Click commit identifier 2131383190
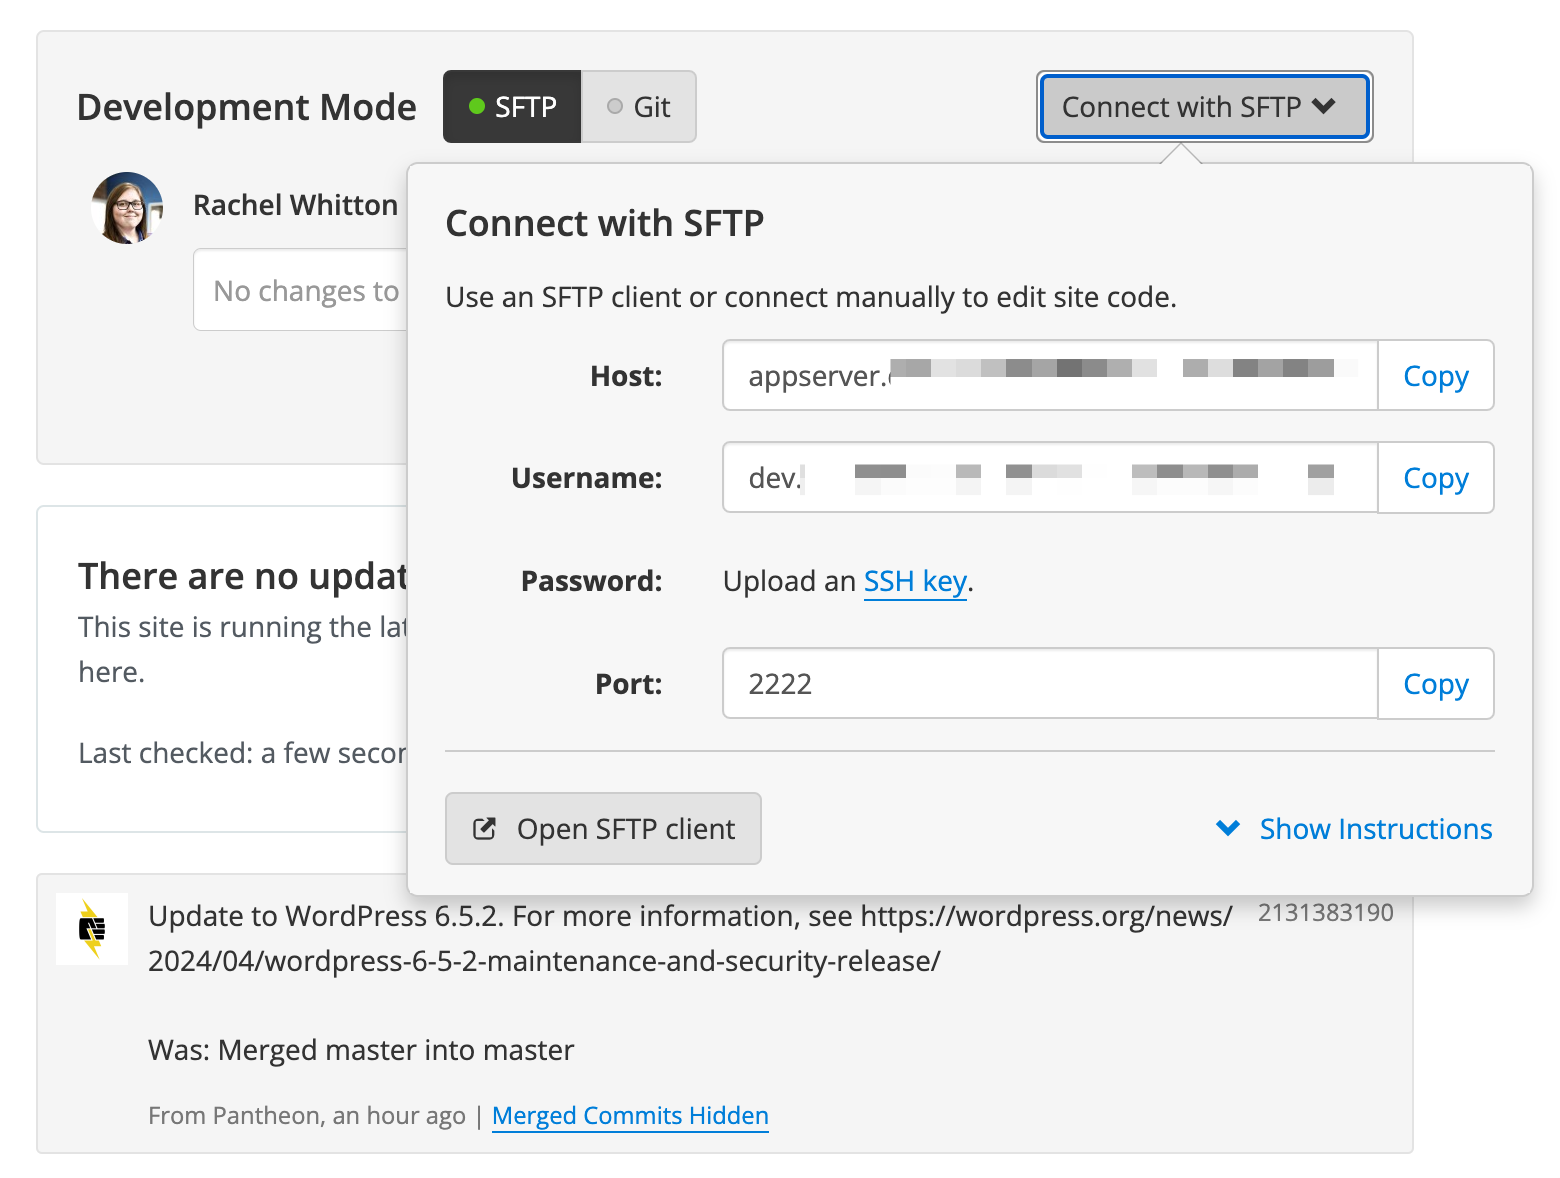1560x1178 pixels. pyautogui.click(x=1325, y=911)
